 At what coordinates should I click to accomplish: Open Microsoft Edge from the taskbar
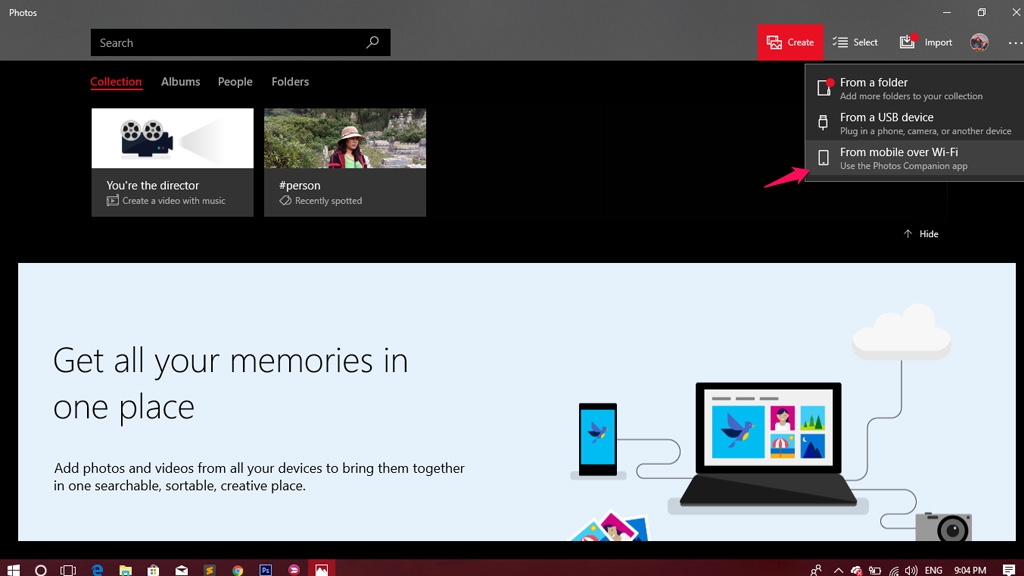98,570
